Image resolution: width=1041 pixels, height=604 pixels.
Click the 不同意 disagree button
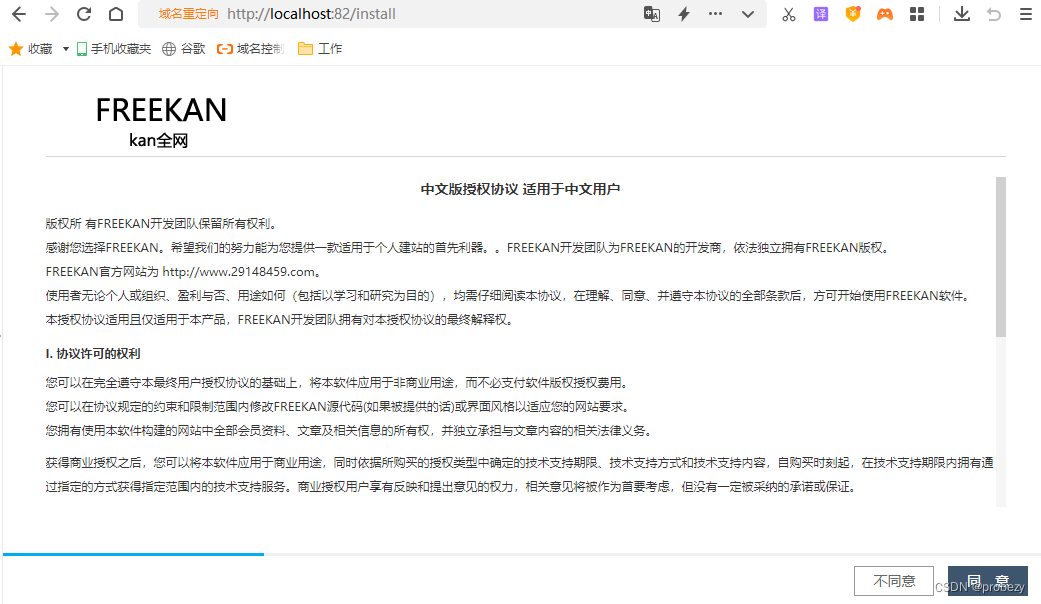click(894, 581)
